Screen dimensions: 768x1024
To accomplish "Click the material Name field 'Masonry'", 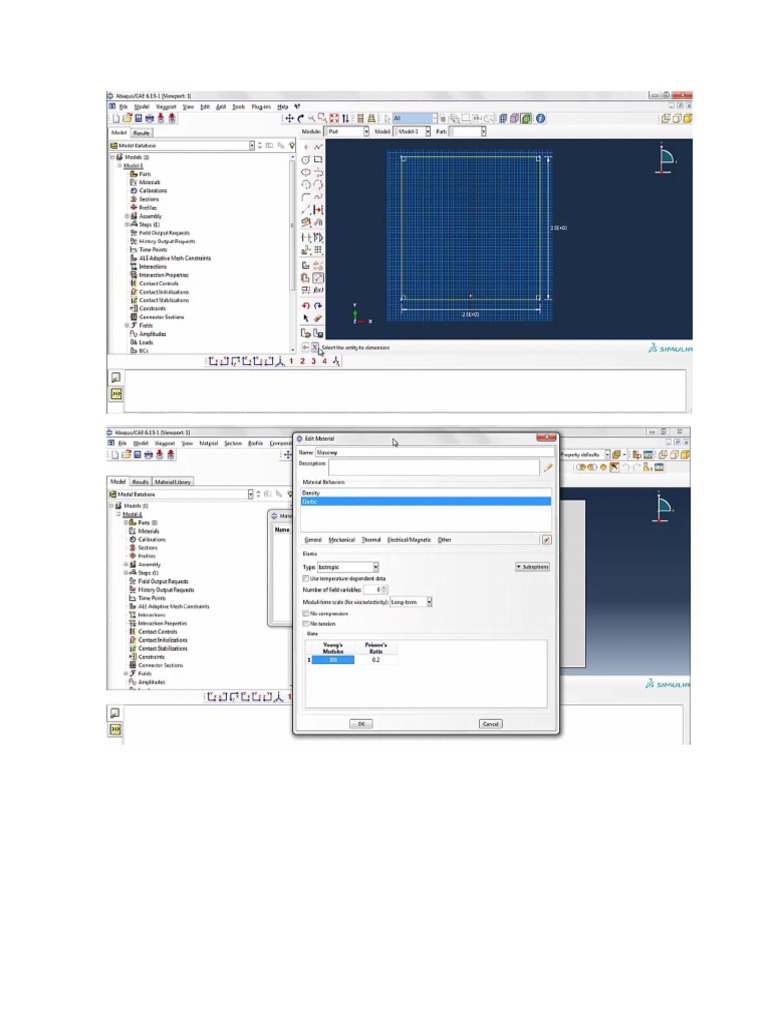I will point(435,452).
